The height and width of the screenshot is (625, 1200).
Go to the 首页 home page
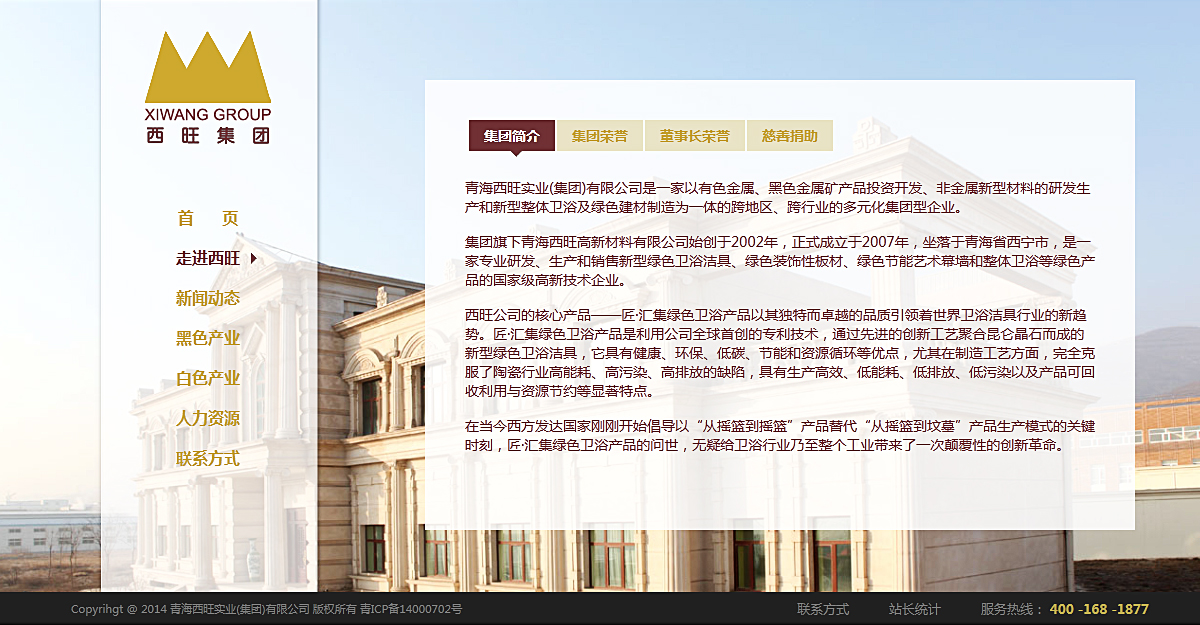[x=208, y=218]
